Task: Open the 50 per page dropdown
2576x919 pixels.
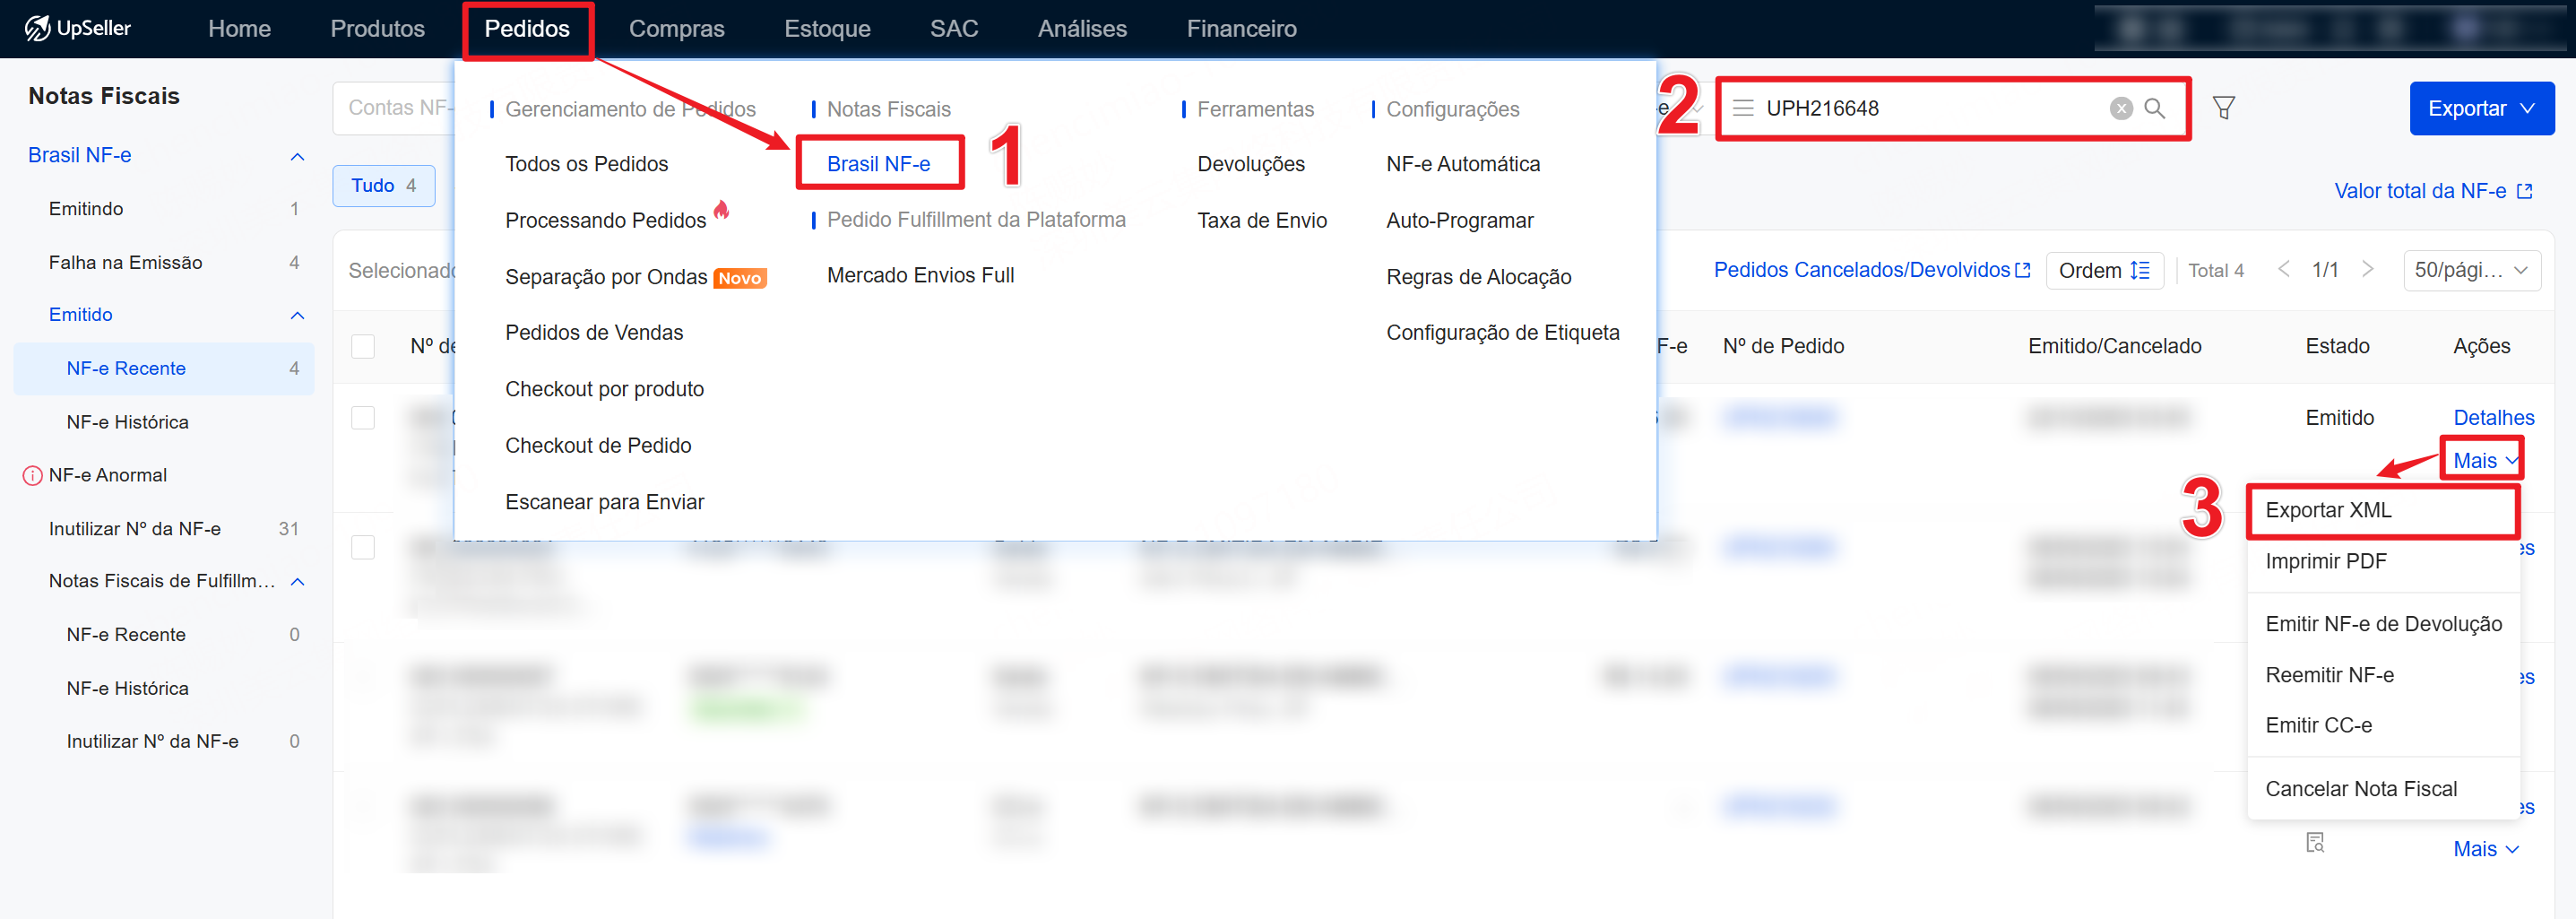Action: (x=2471, y=270)
